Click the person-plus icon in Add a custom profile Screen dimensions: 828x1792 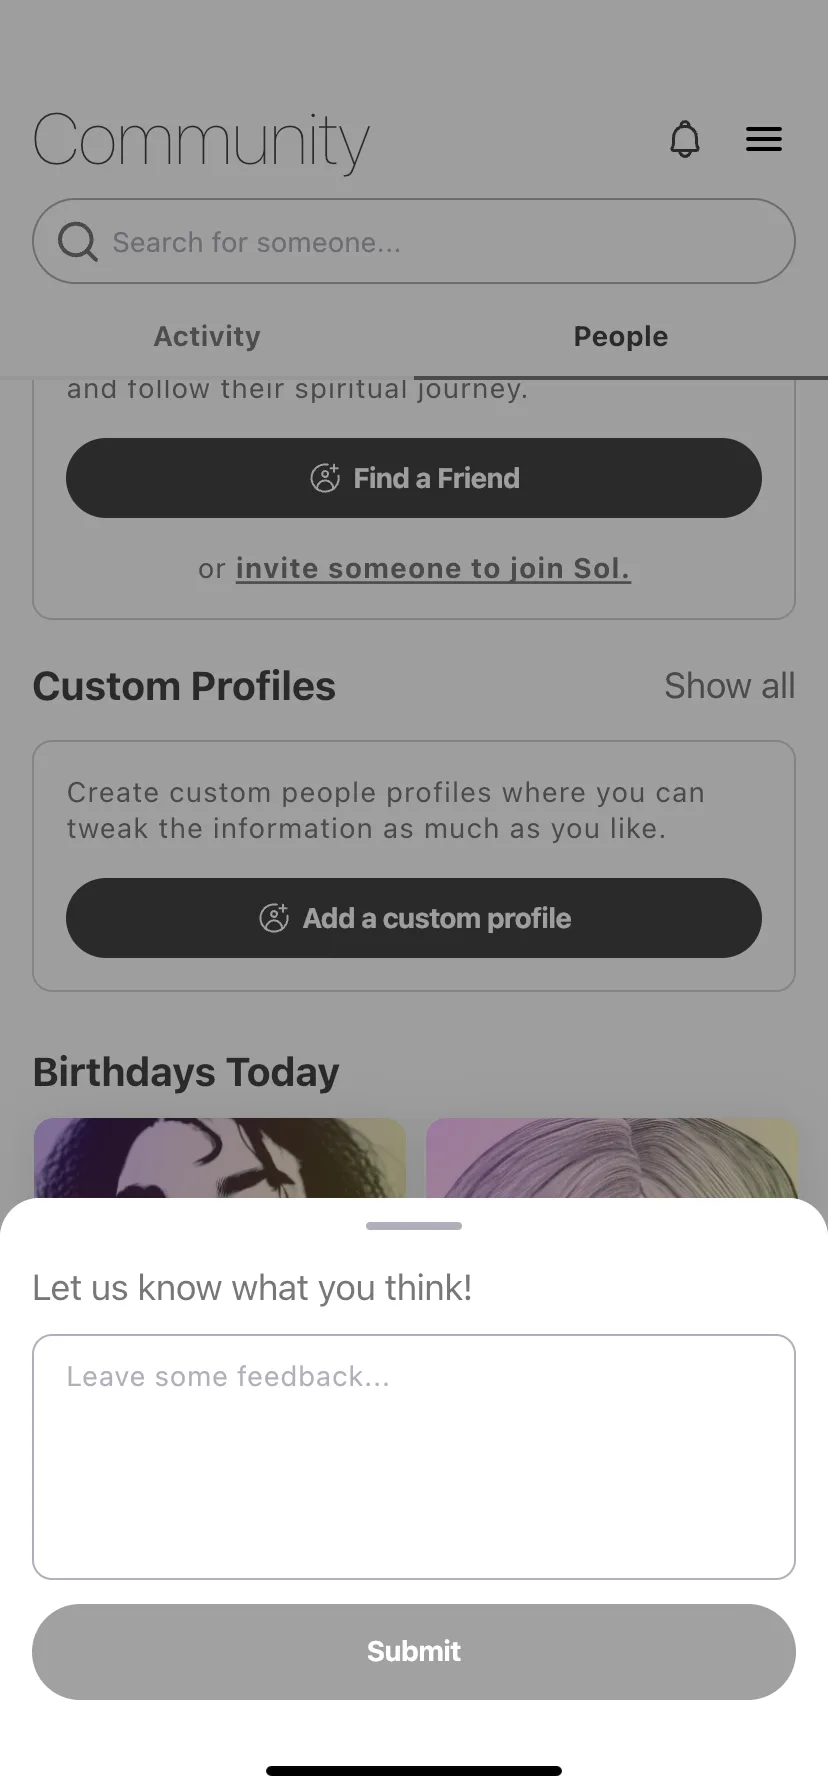[x=274, y=918]
